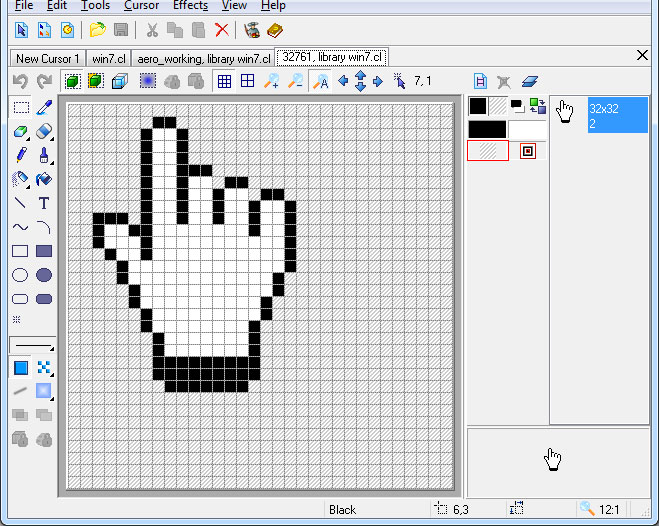Switch to aero_working, library win7.cl tab
659x526 pixels.
pyautogui.click(x=203, y=58)
